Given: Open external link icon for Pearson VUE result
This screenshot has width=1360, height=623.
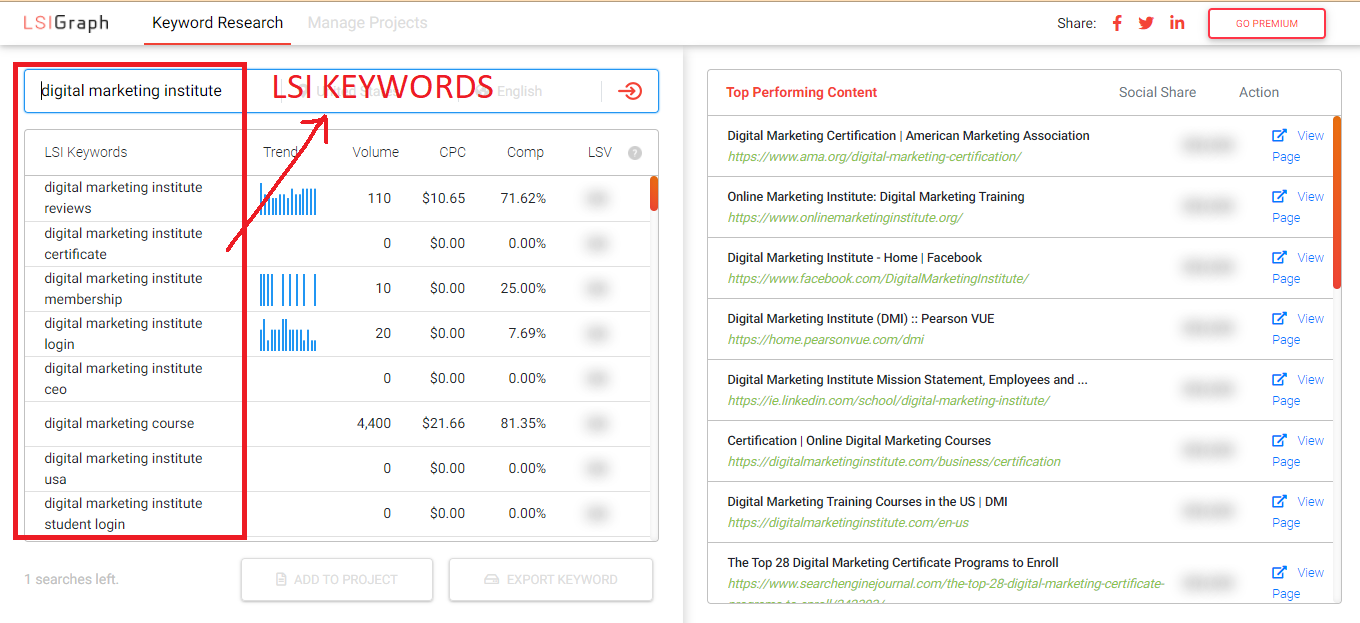Looking at the screenshot, I should [1279, 318].
